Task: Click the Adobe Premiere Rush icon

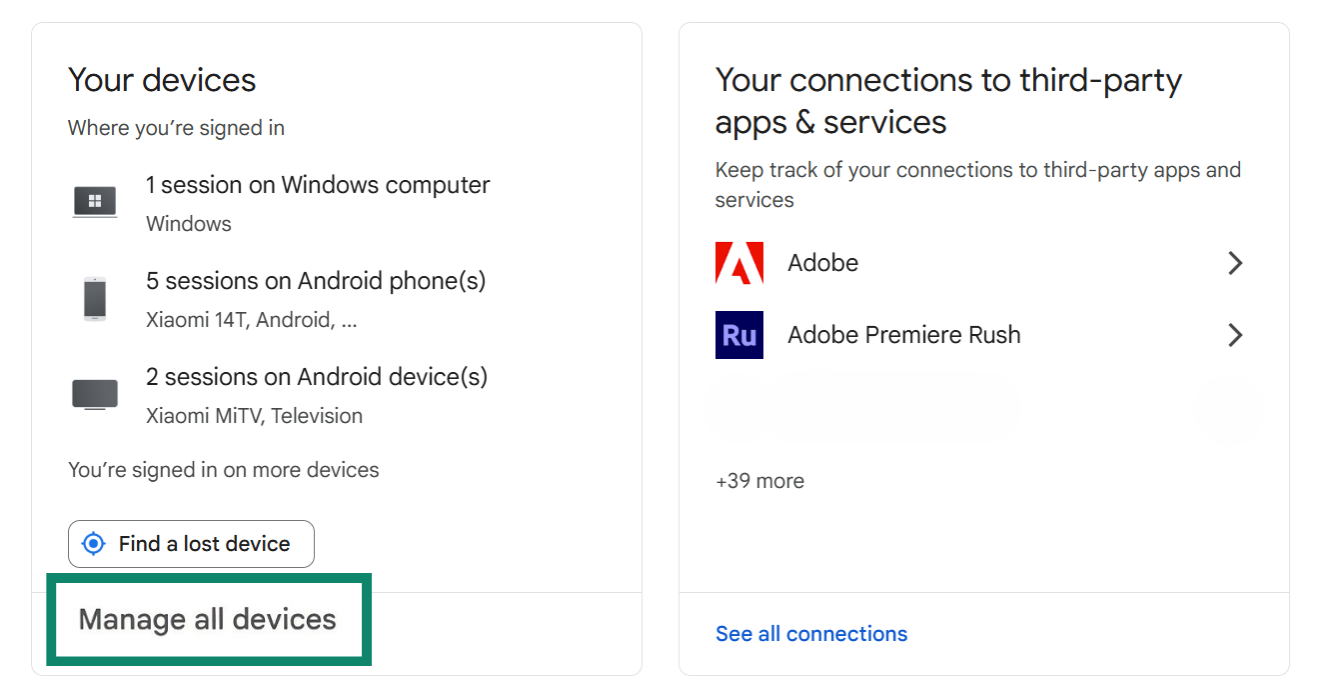Action: click(738, 334)
